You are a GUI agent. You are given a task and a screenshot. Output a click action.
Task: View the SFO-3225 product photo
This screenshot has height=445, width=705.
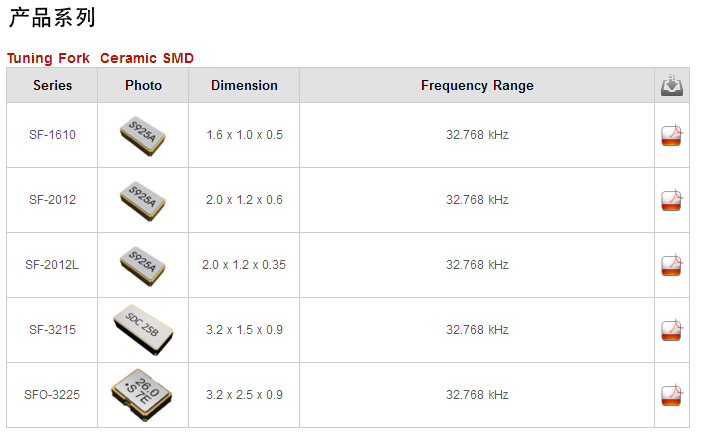click(142, 395)
